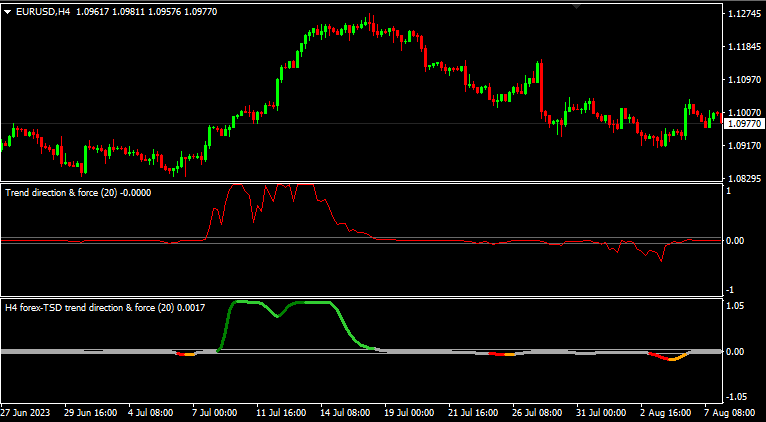Click price scale value 1.09170
The width and height of the screenshot is (766, 422).
(745, 146)
